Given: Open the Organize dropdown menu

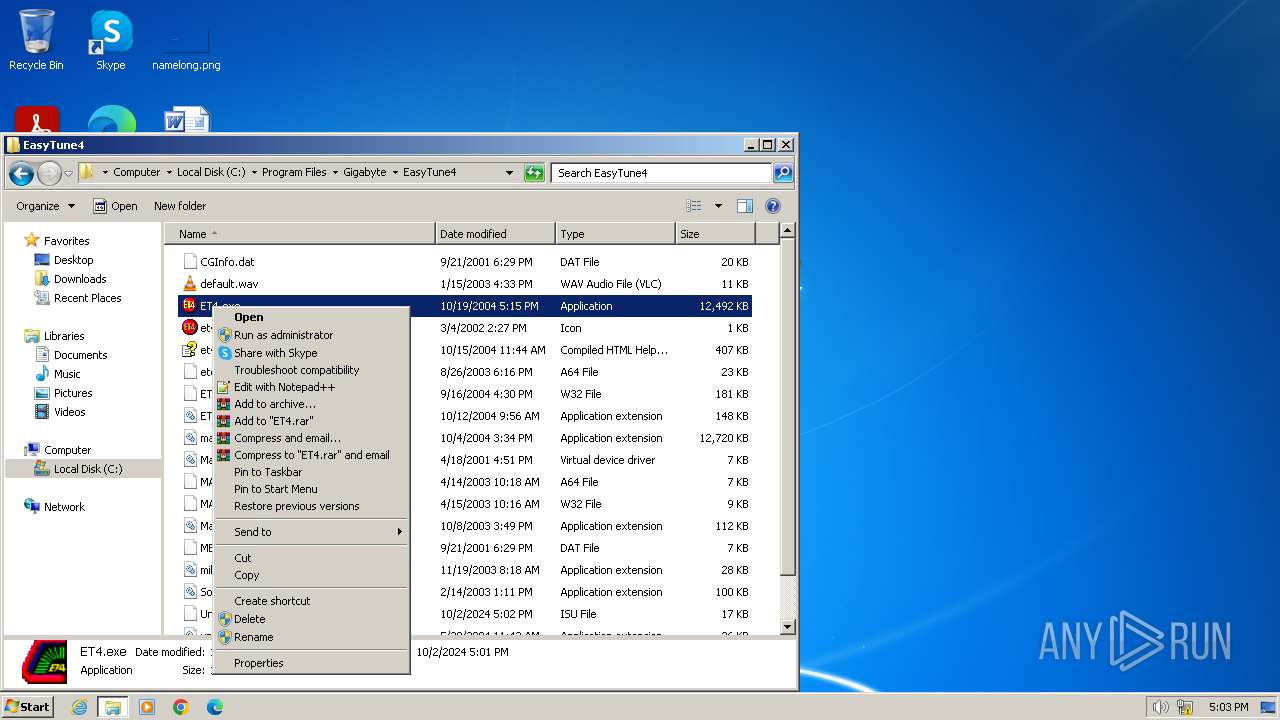Looking at the screenshot, I should (45, 206).
